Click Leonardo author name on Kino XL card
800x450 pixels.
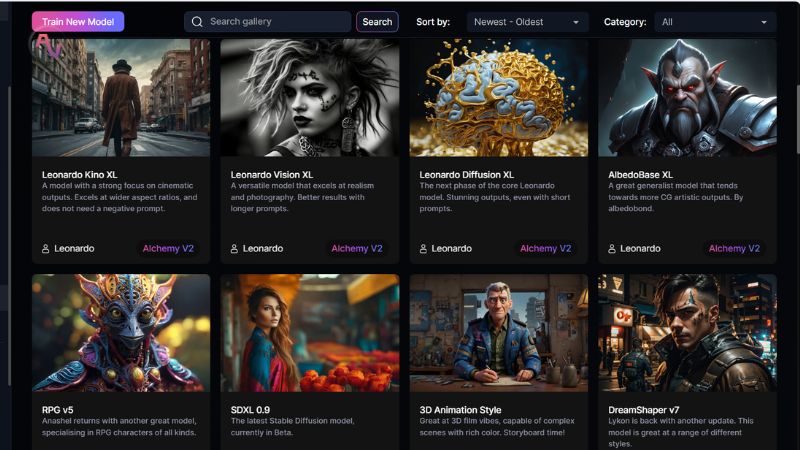pyautogui.click(x=74, y=248)
